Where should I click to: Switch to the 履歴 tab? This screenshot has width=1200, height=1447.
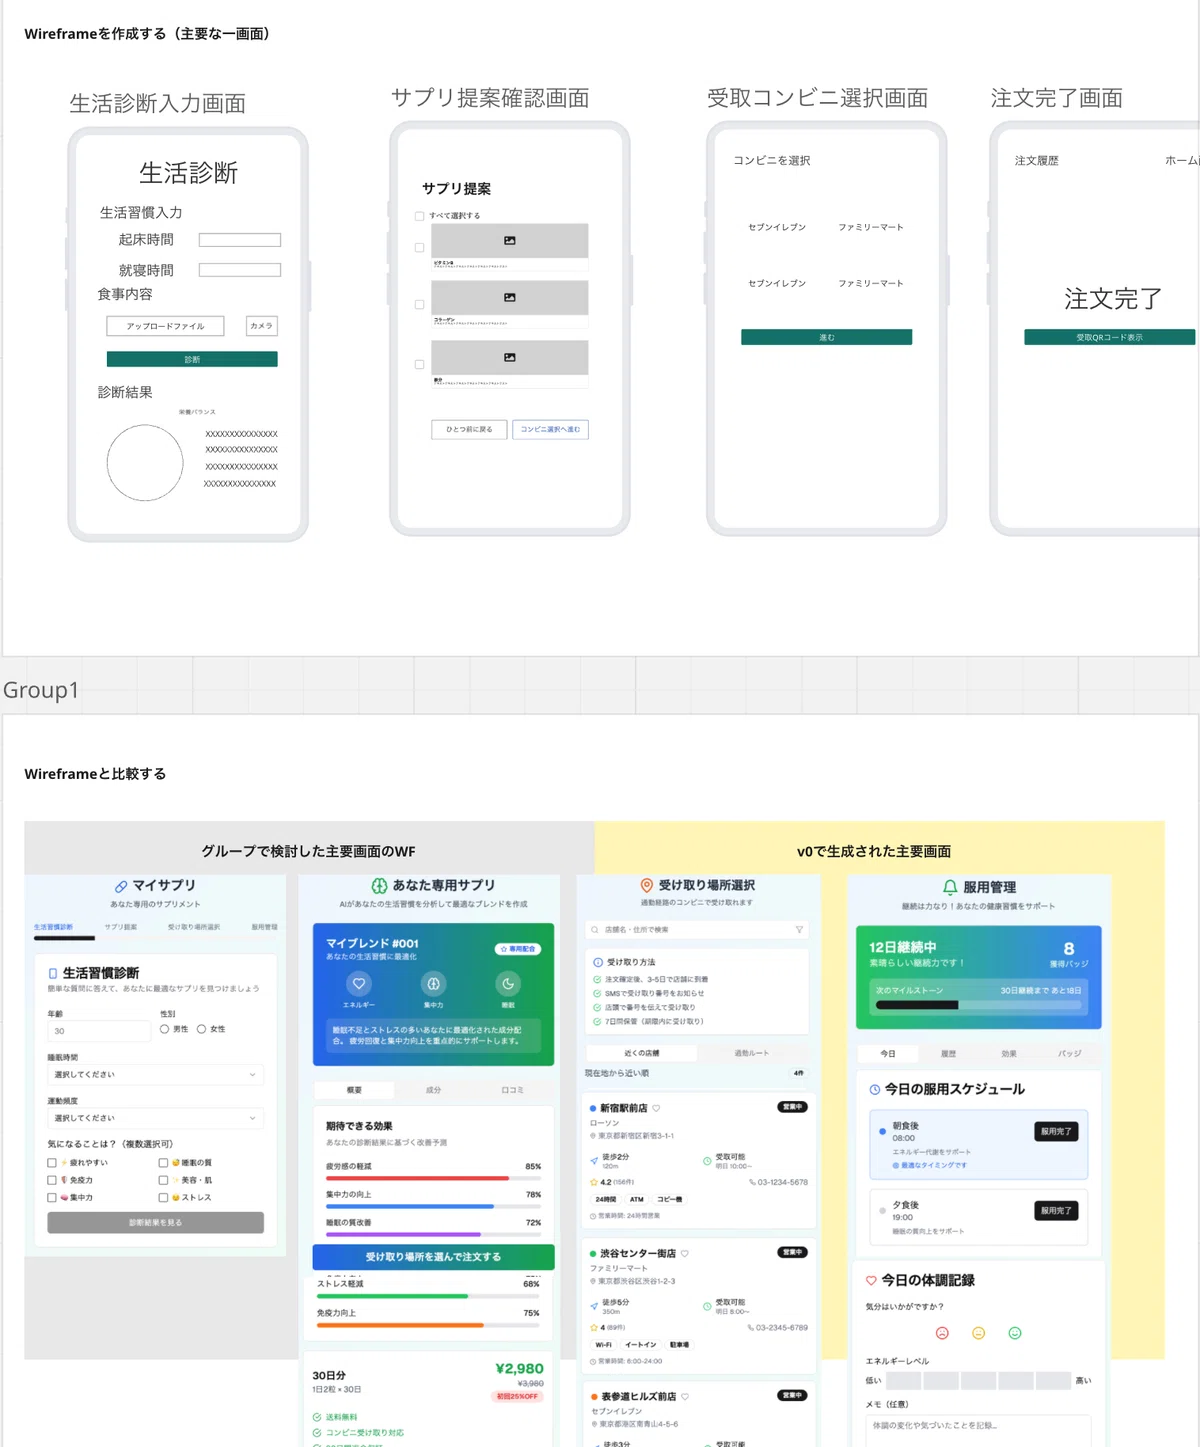click(x=948, y=1054)
